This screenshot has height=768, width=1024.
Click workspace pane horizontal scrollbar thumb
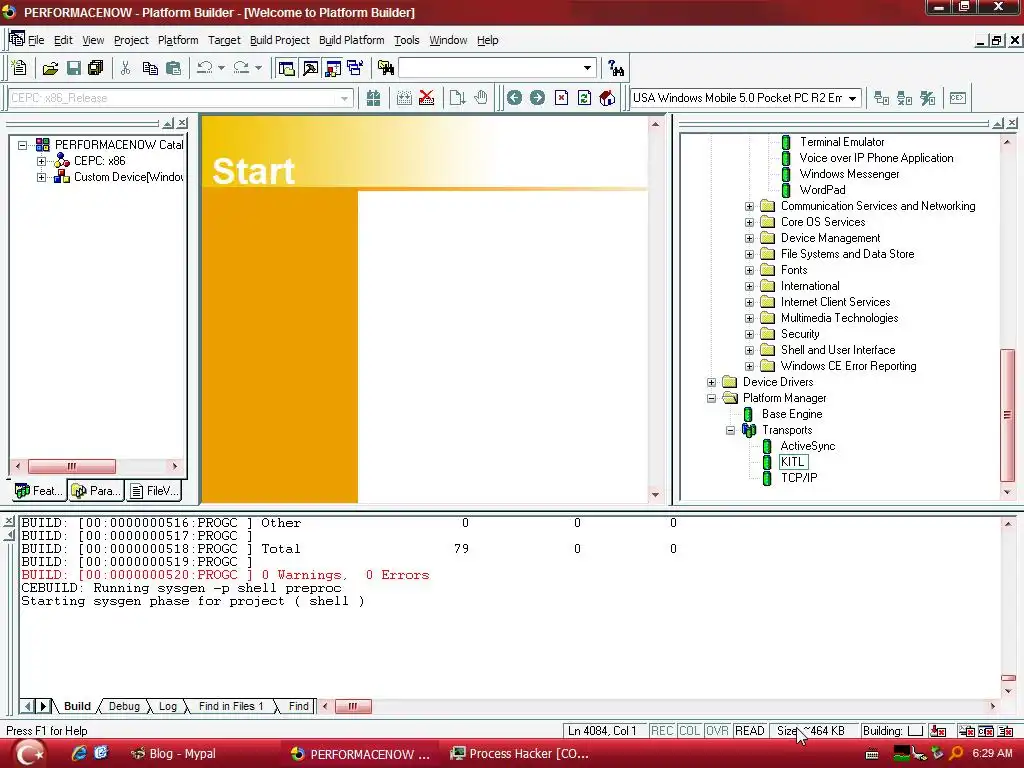pyautogui.click(x=72, y=466)
